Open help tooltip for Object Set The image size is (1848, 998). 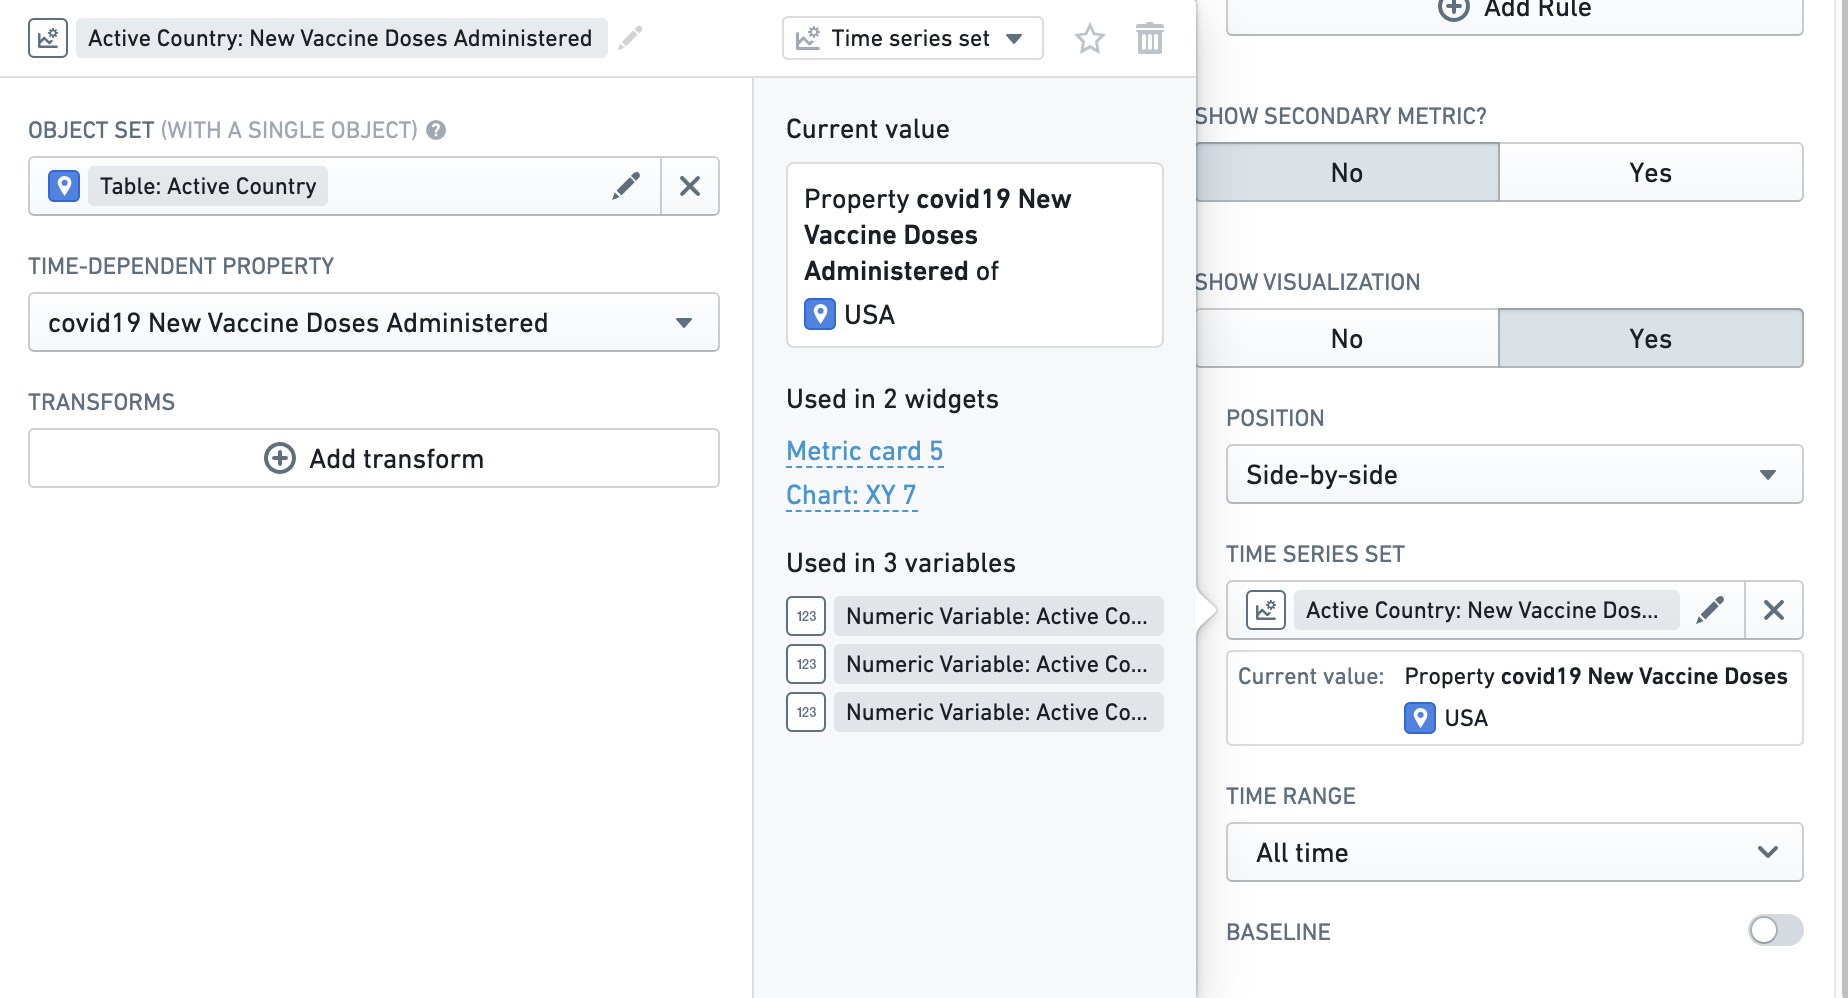click(436, 130)
